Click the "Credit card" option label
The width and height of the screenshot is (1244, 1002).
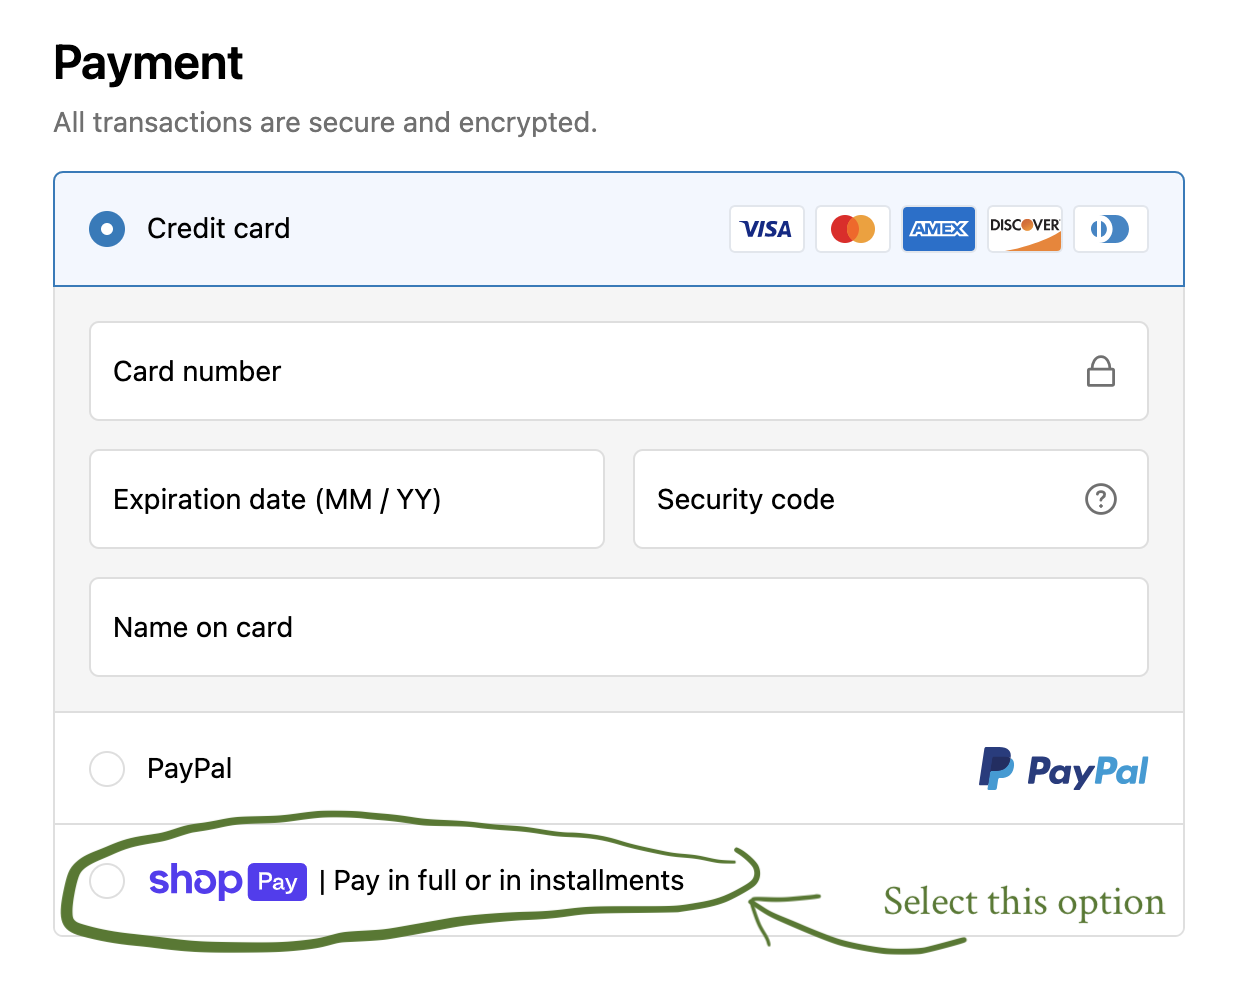click(x=218, y=229)
